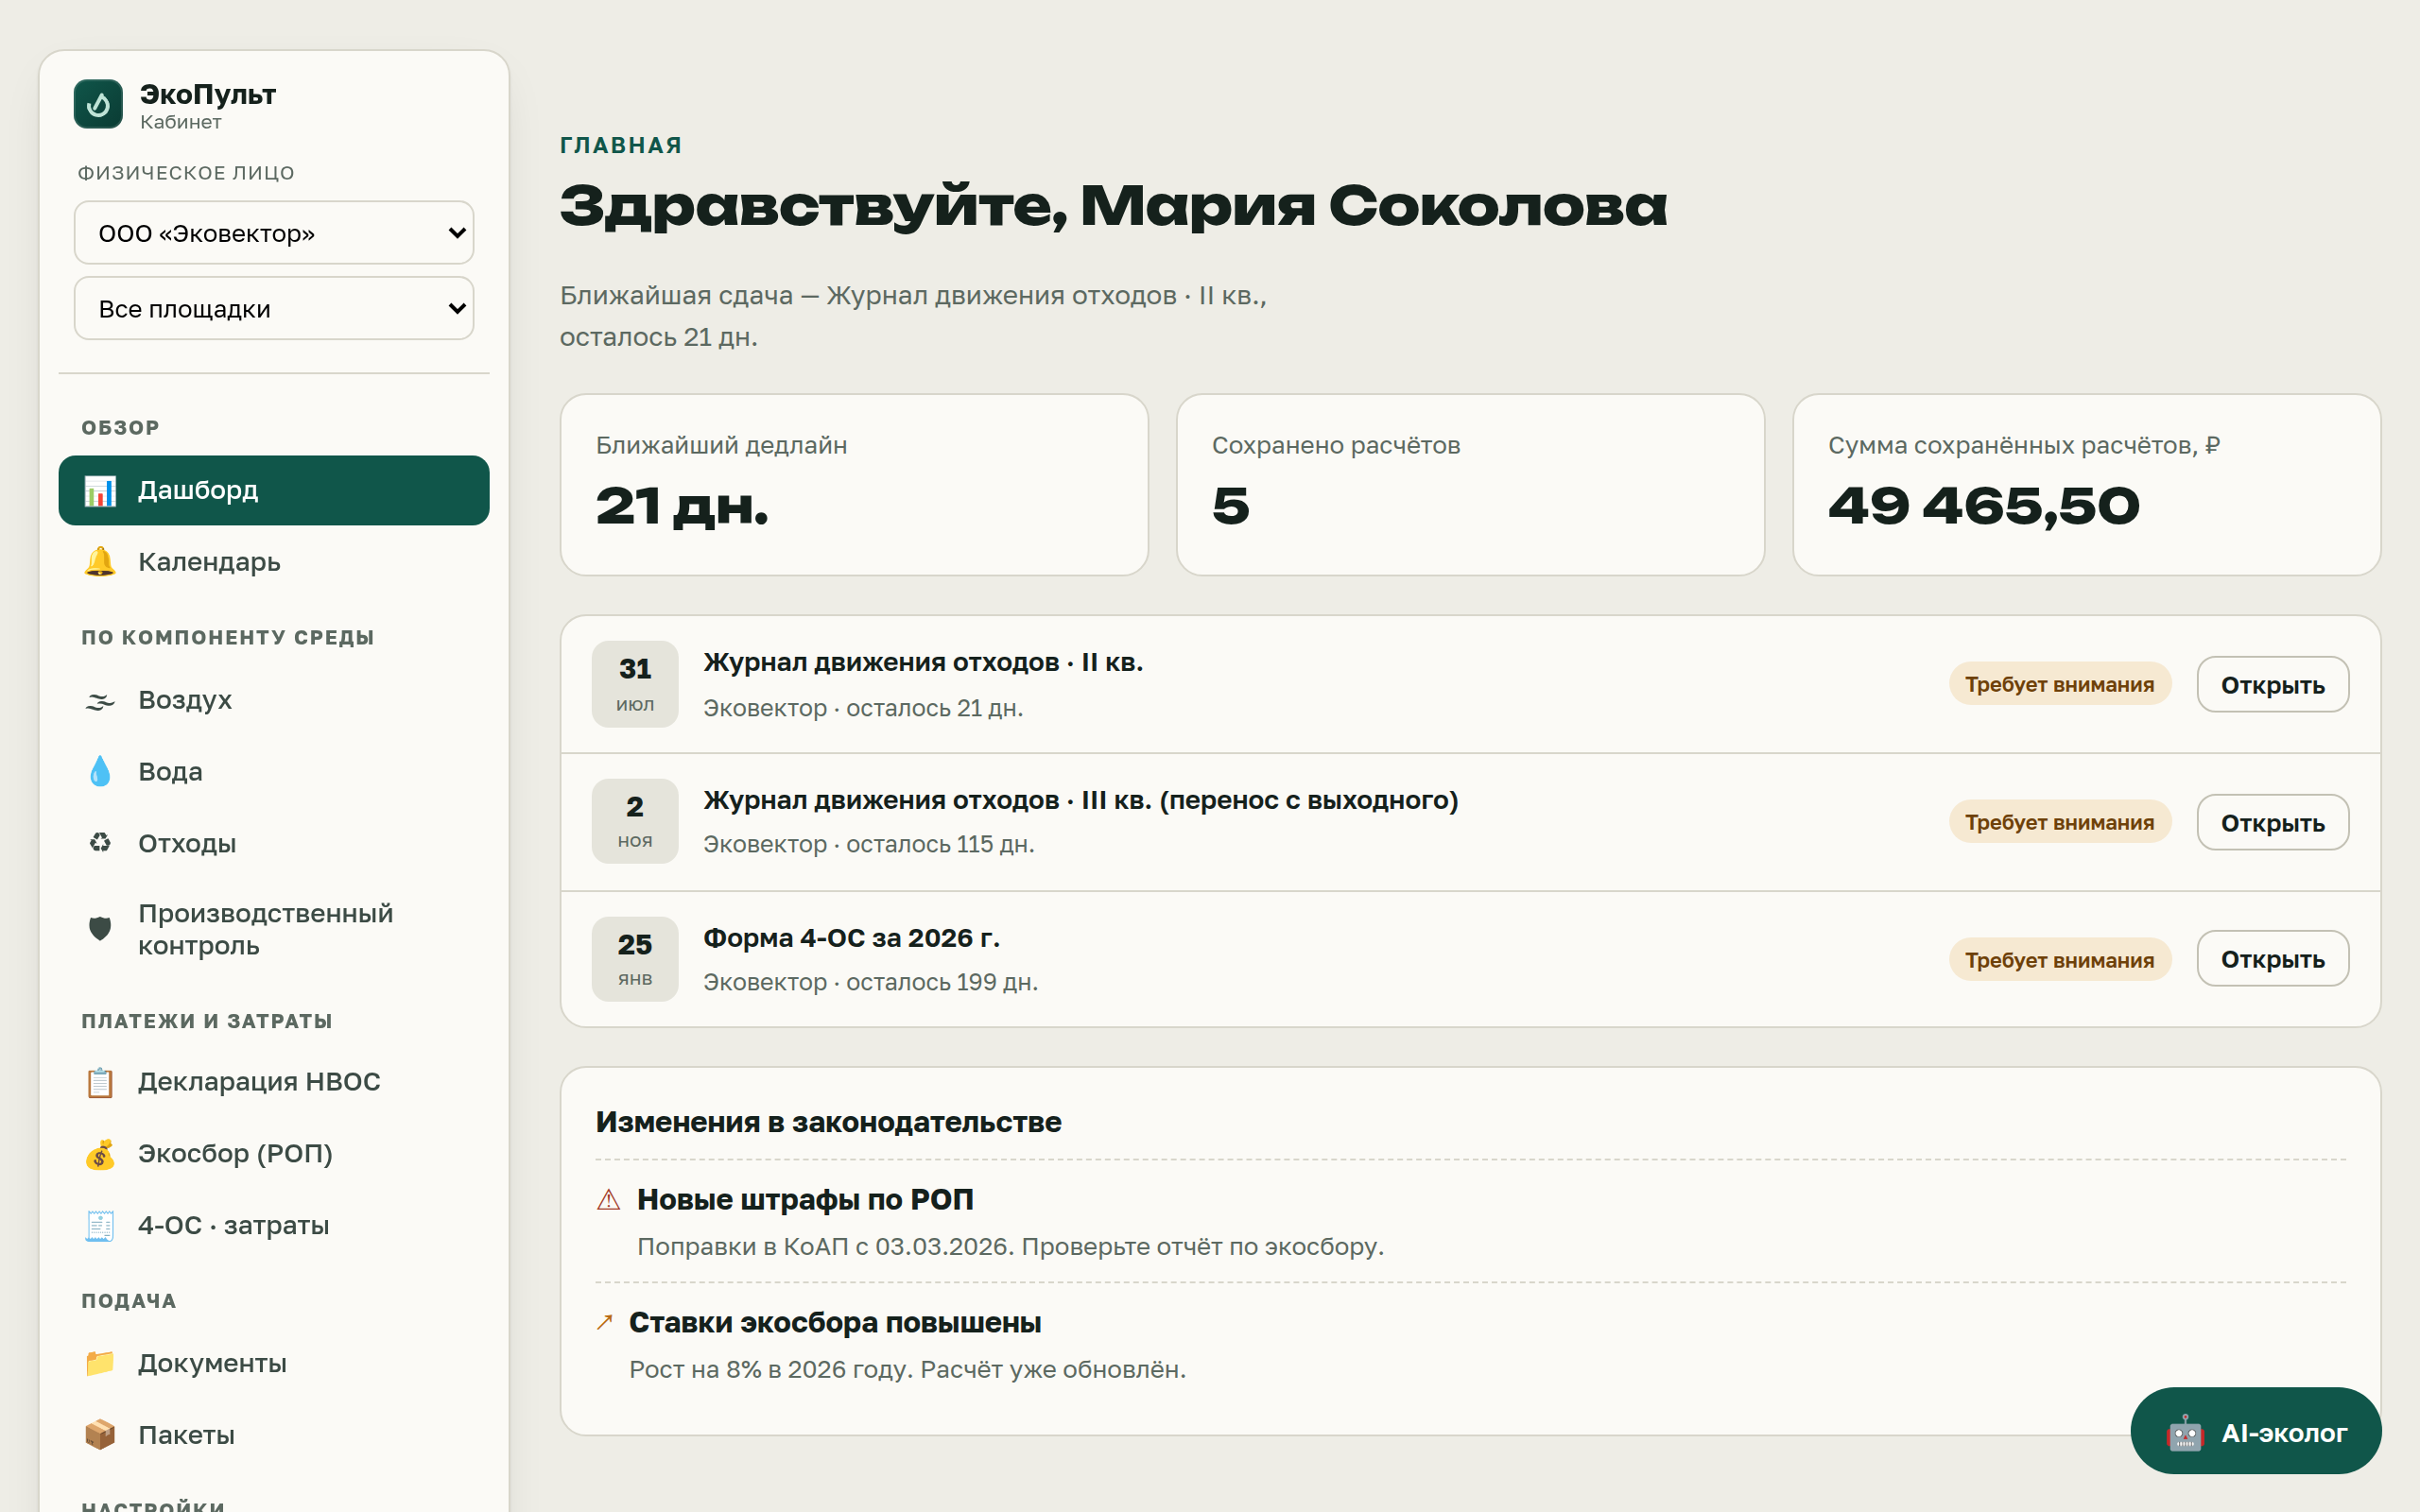Open the Воздух section
The height and width of the screenshot is (1512, 2420).
274,700
